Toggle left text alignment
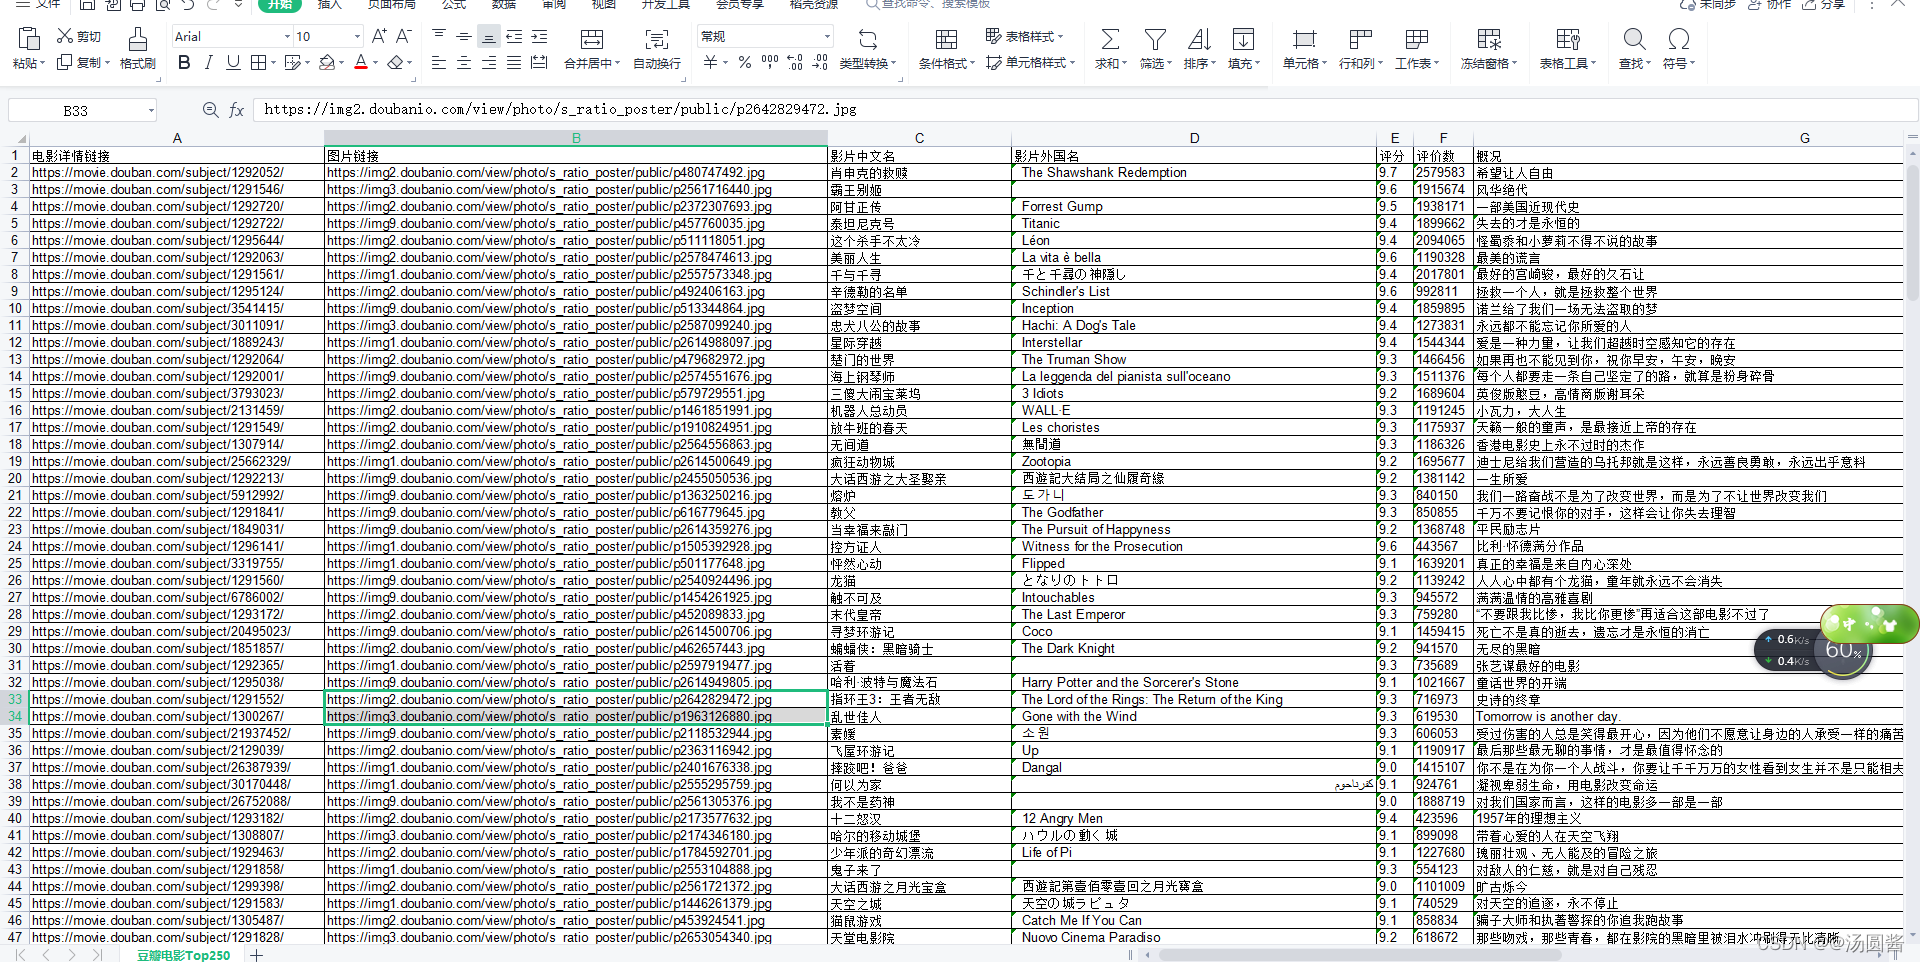 point(439,62)
